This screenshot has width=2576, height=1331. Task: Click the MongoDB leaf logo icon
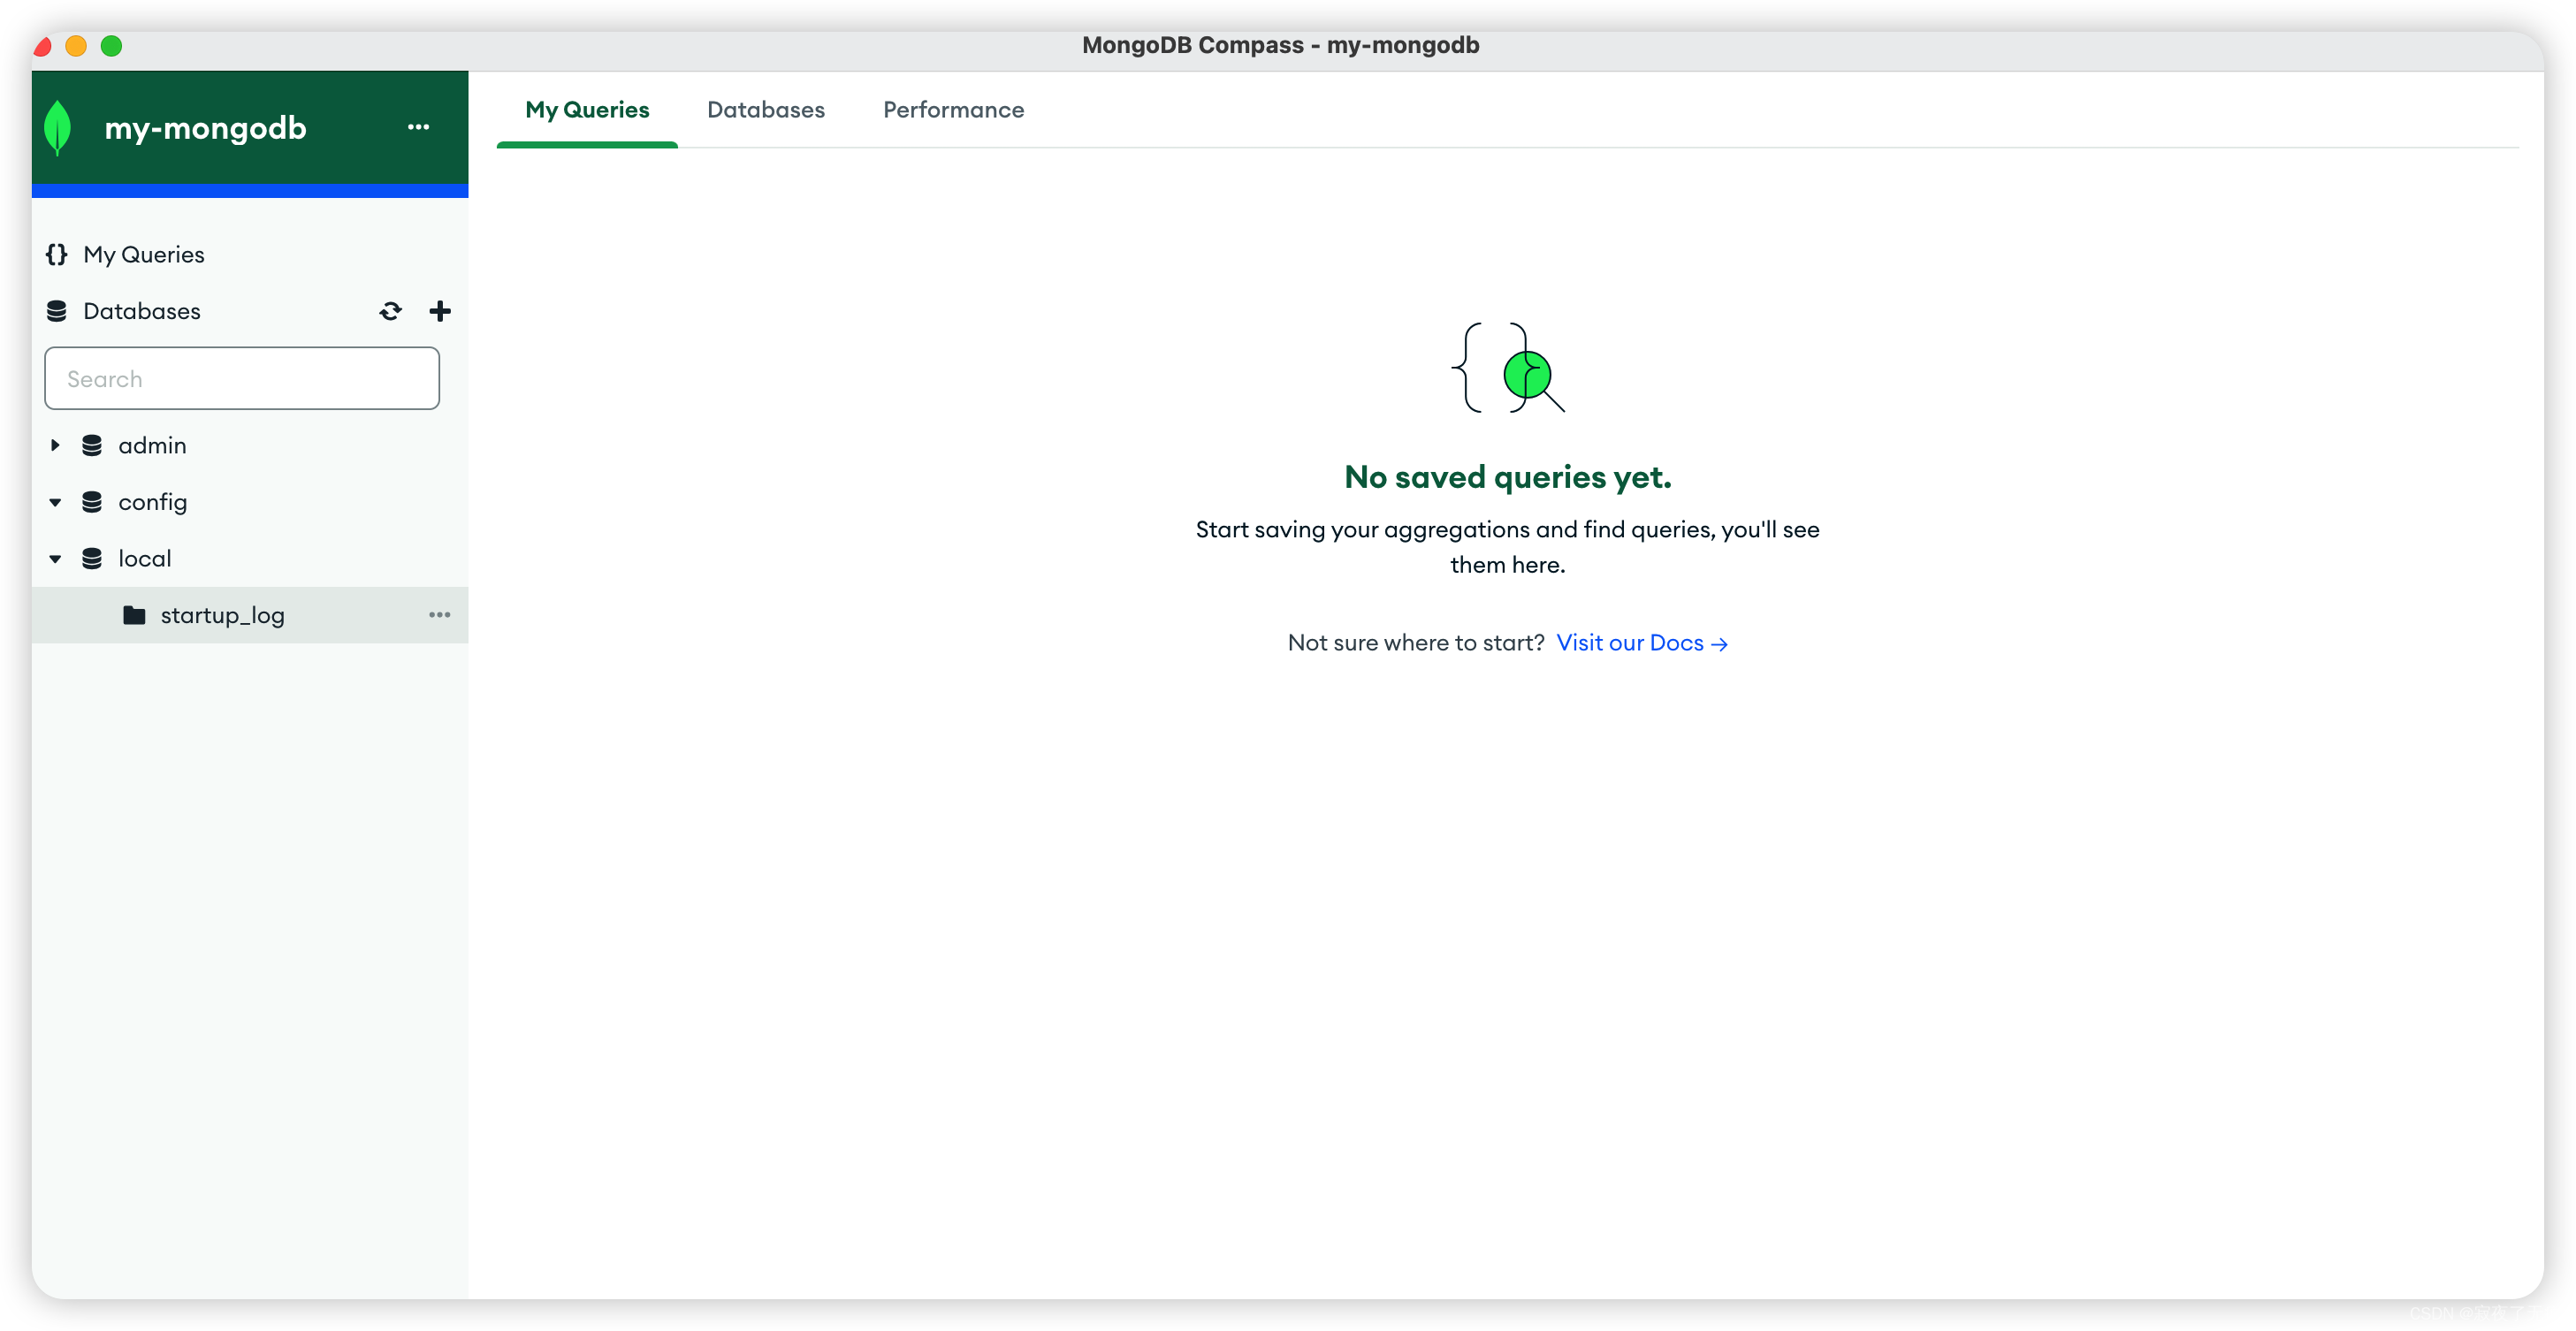58,128
